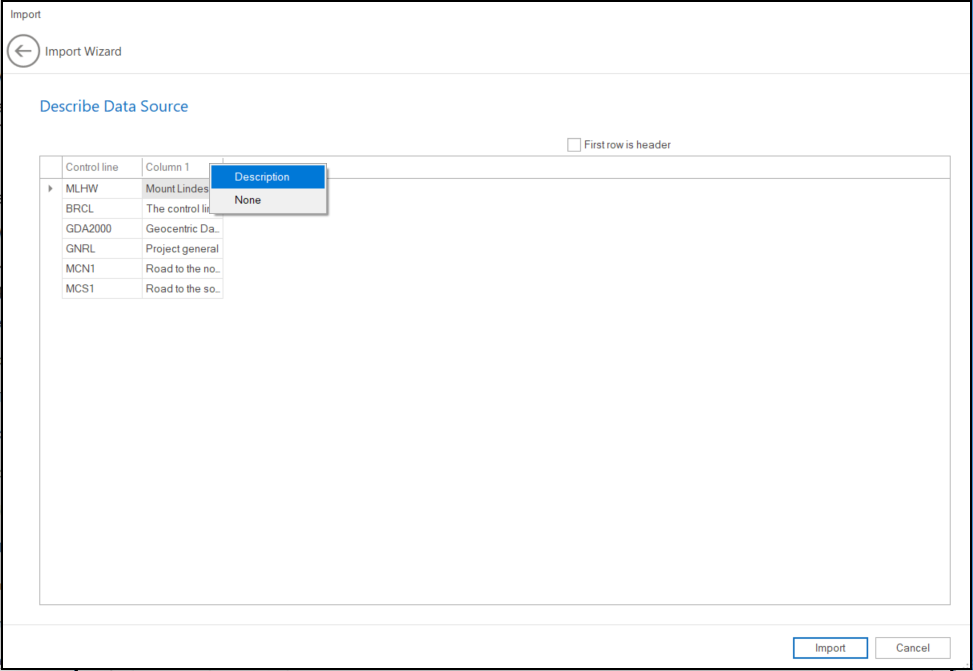Select the MLHW control line cell

(x=101, y=188)
